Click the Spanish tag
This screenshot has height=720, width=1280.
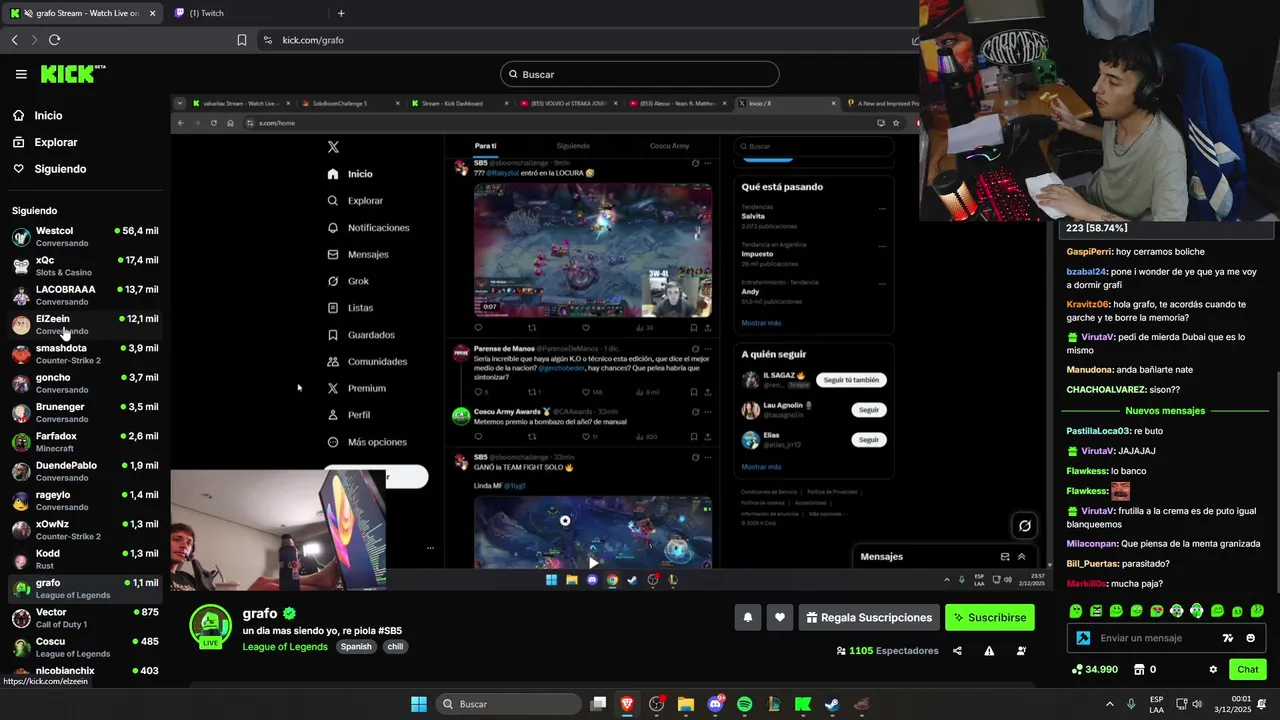pyautogui.click(x=356, y=647)
